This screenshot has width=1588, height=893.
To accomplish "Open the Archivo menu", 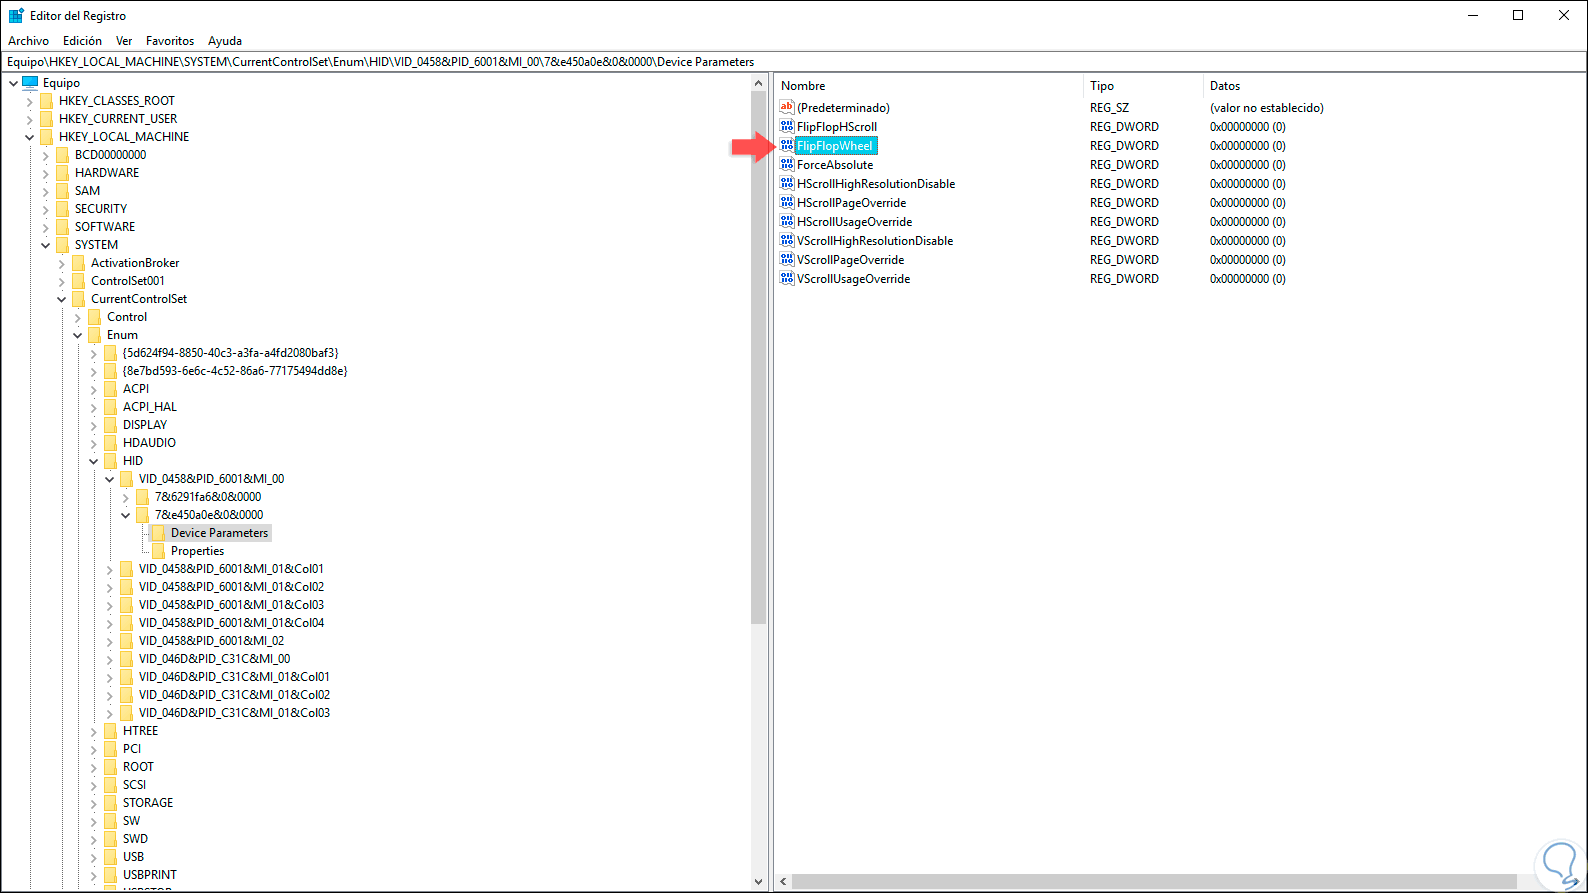I will click(x=28, y=41).
